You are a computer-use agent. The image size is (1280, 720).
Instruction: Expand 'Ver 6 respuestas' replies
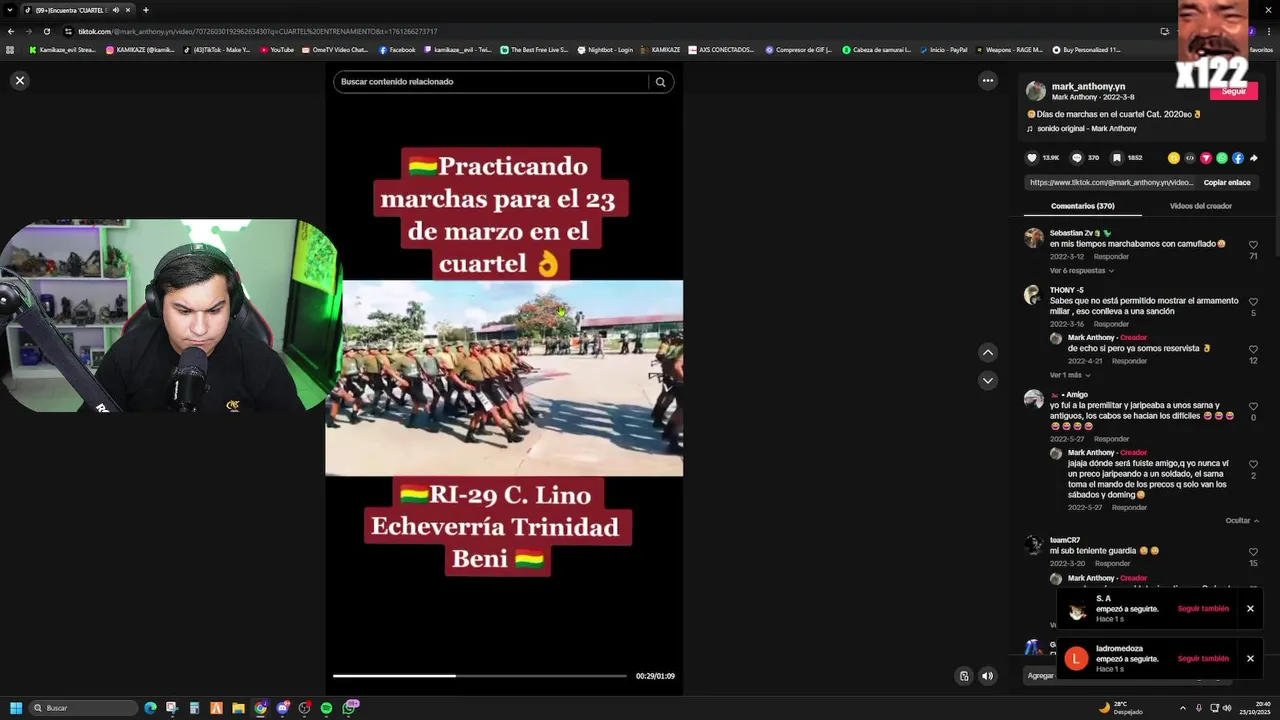pyautogui.click(x=1081, y=271)
